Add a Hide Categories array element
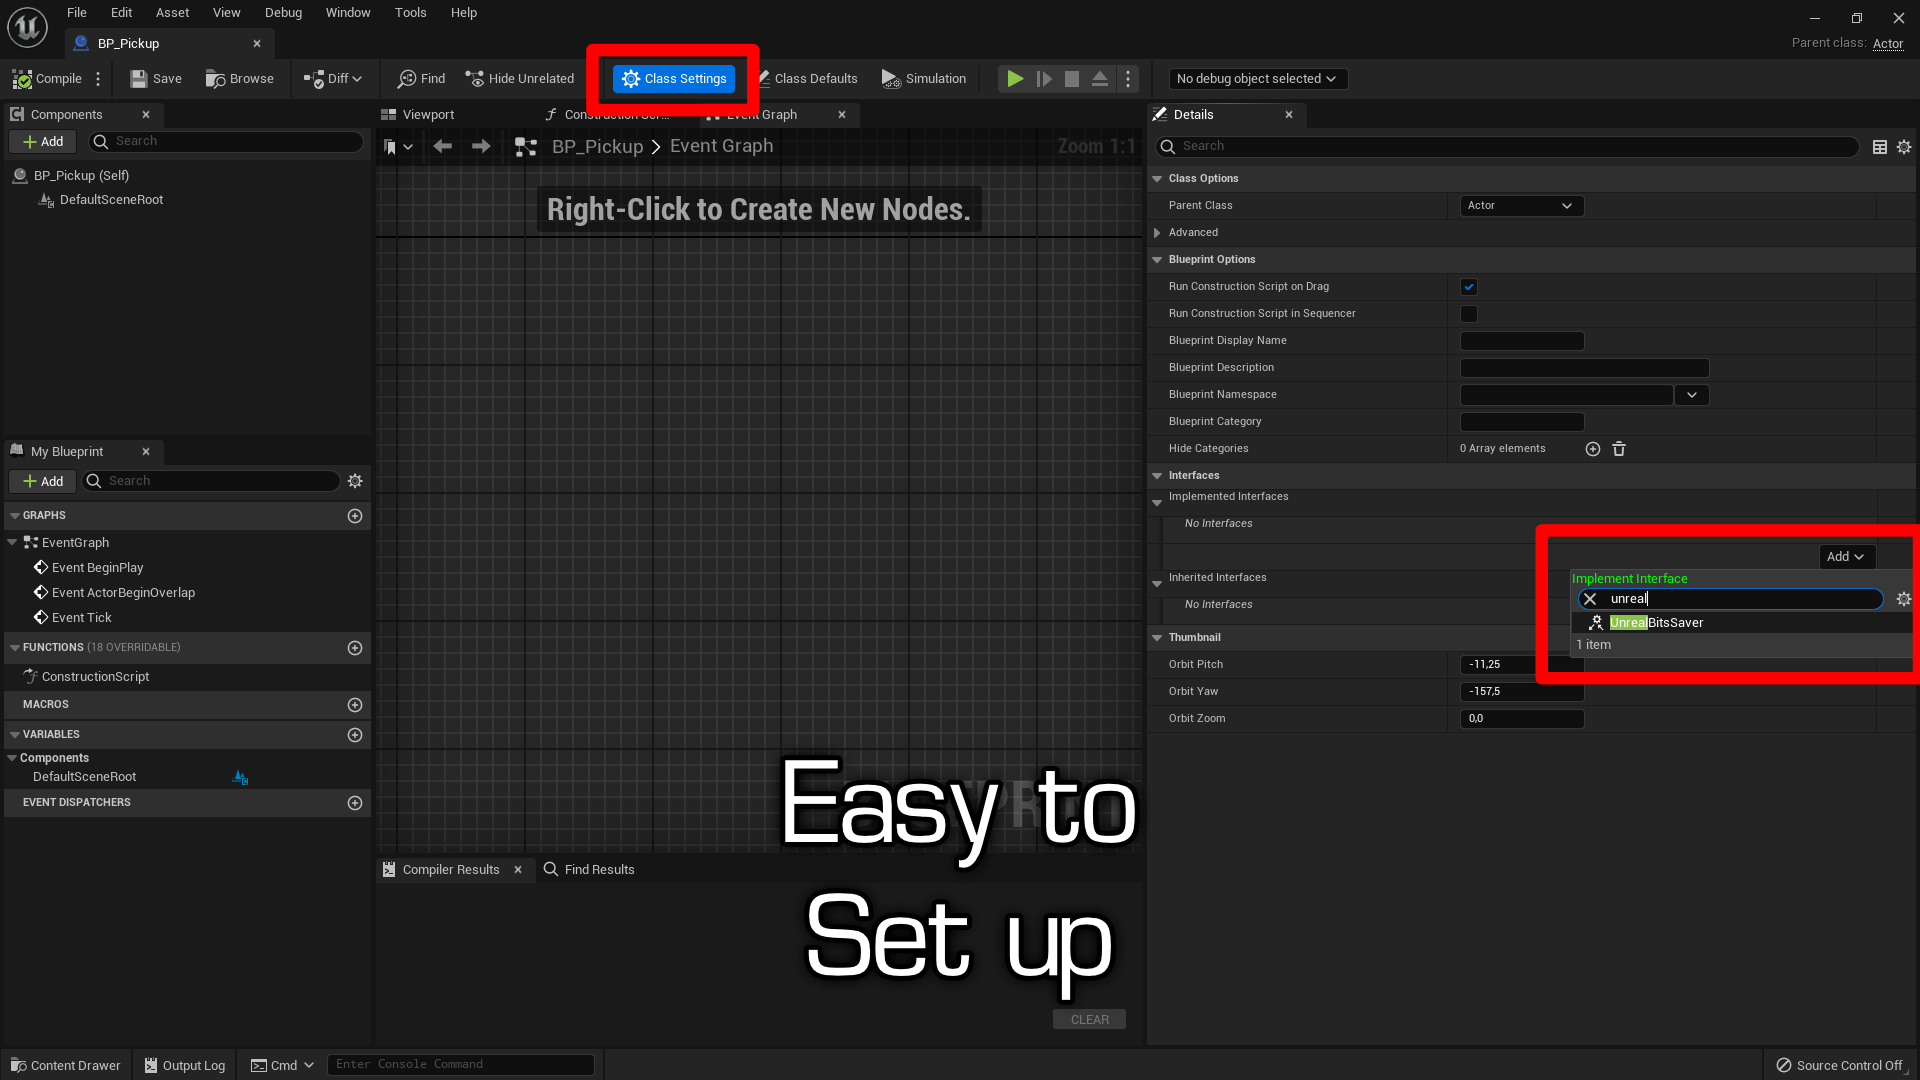Viewport: 1920px width, 1080px height. coord(1592,449)
